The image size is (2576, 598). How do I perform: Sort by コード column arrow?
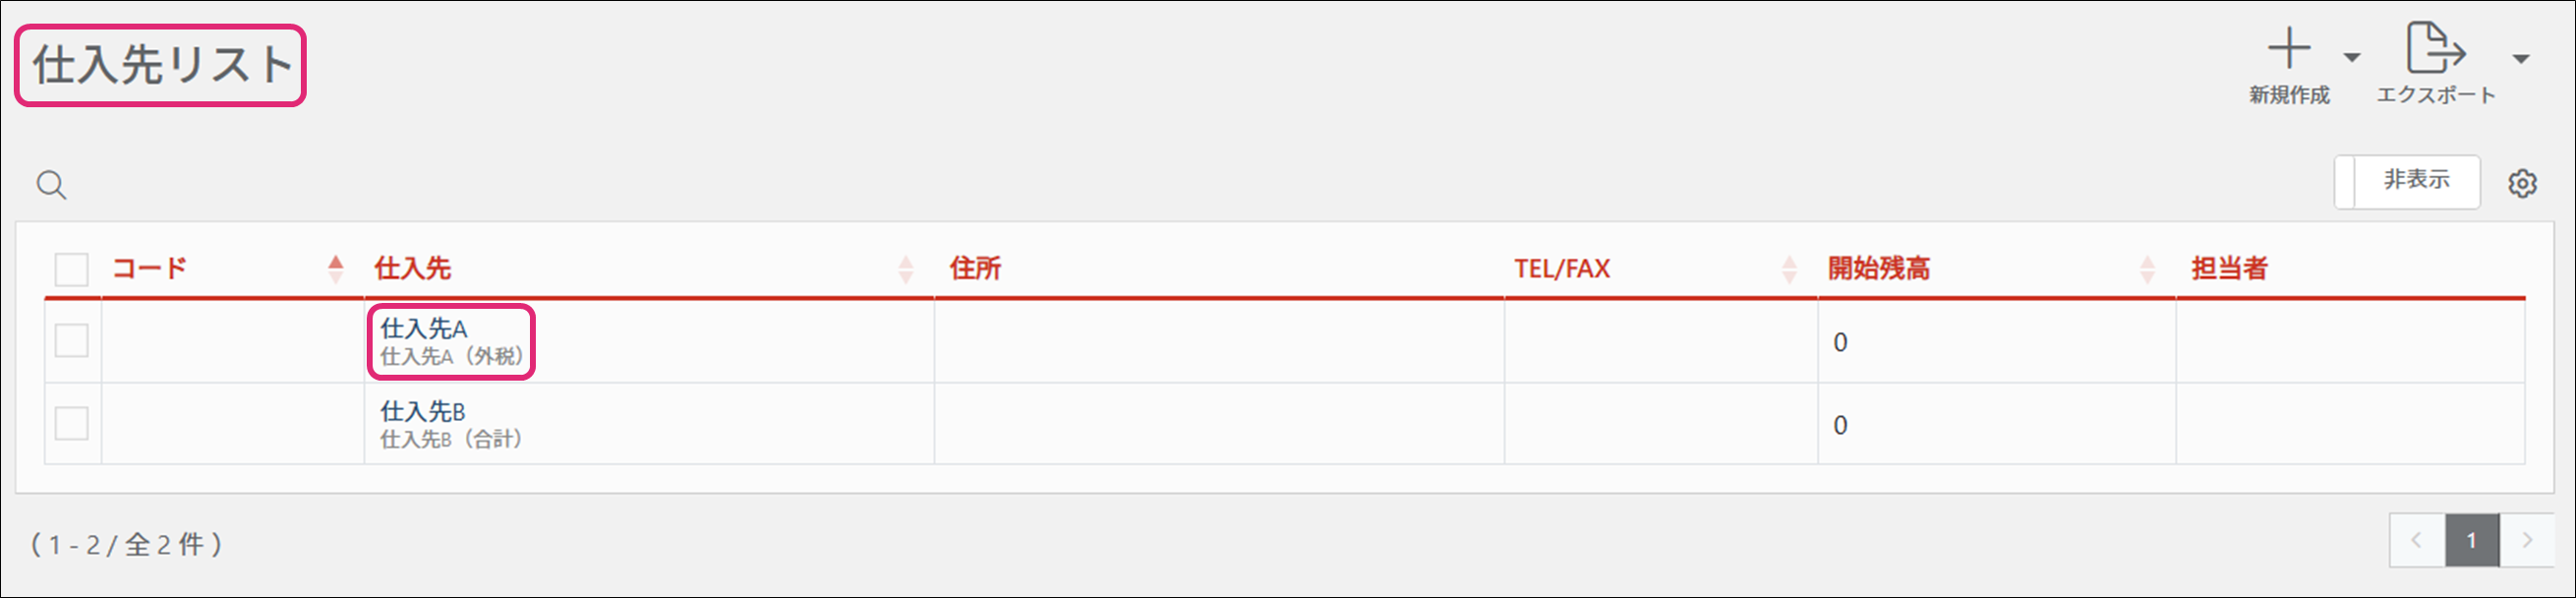coord(336,268)
